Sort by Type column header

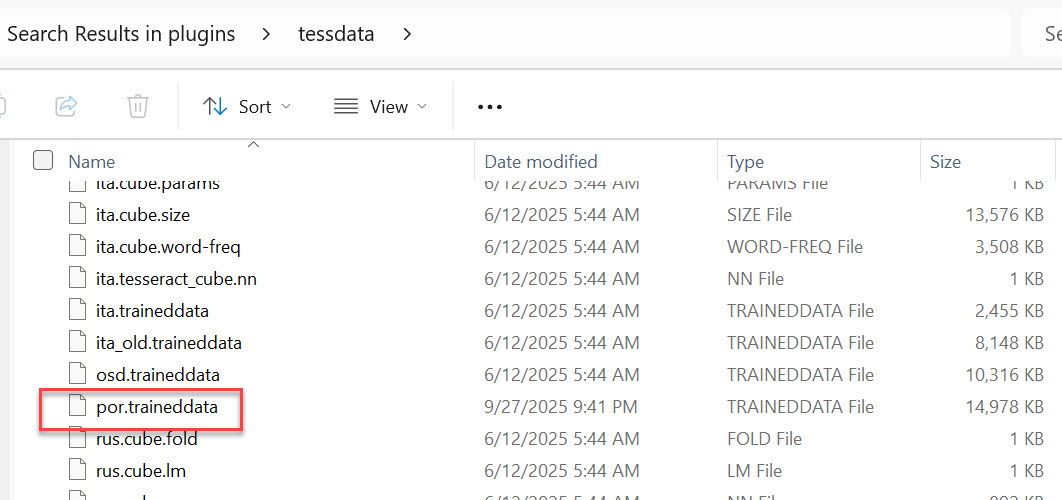tap(745, 161)
